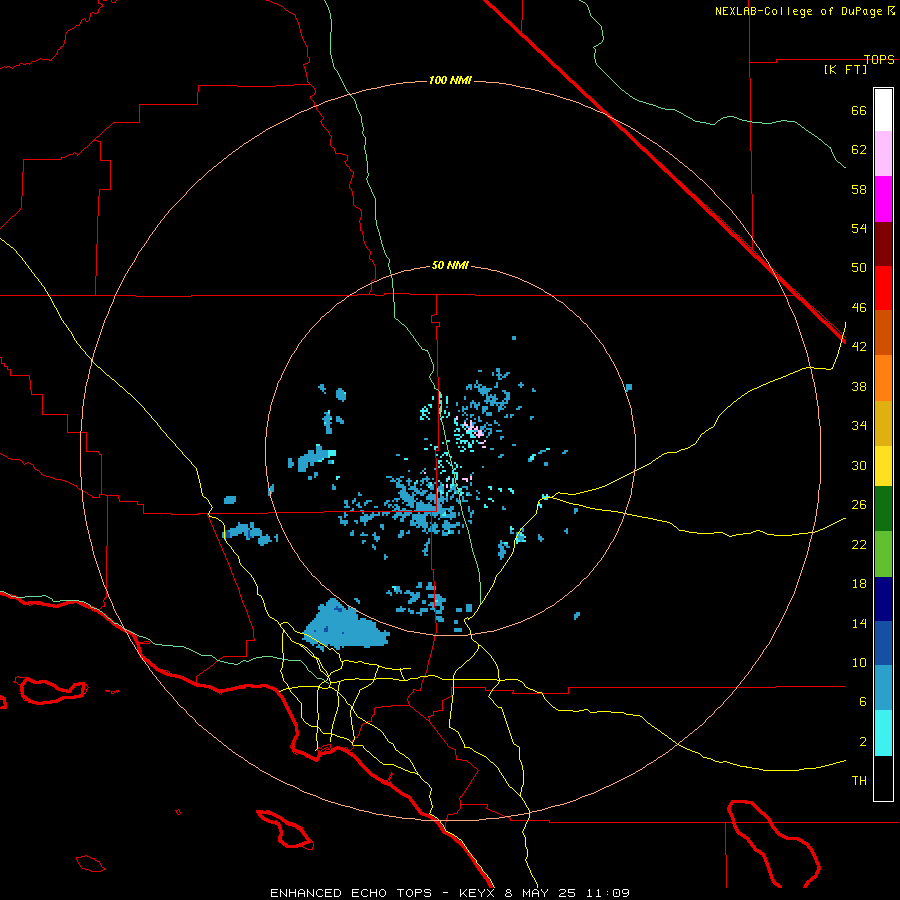Click the cyan 2 kft legend swatch
This screenshot has width=900, height=900.
click(883, 733)
